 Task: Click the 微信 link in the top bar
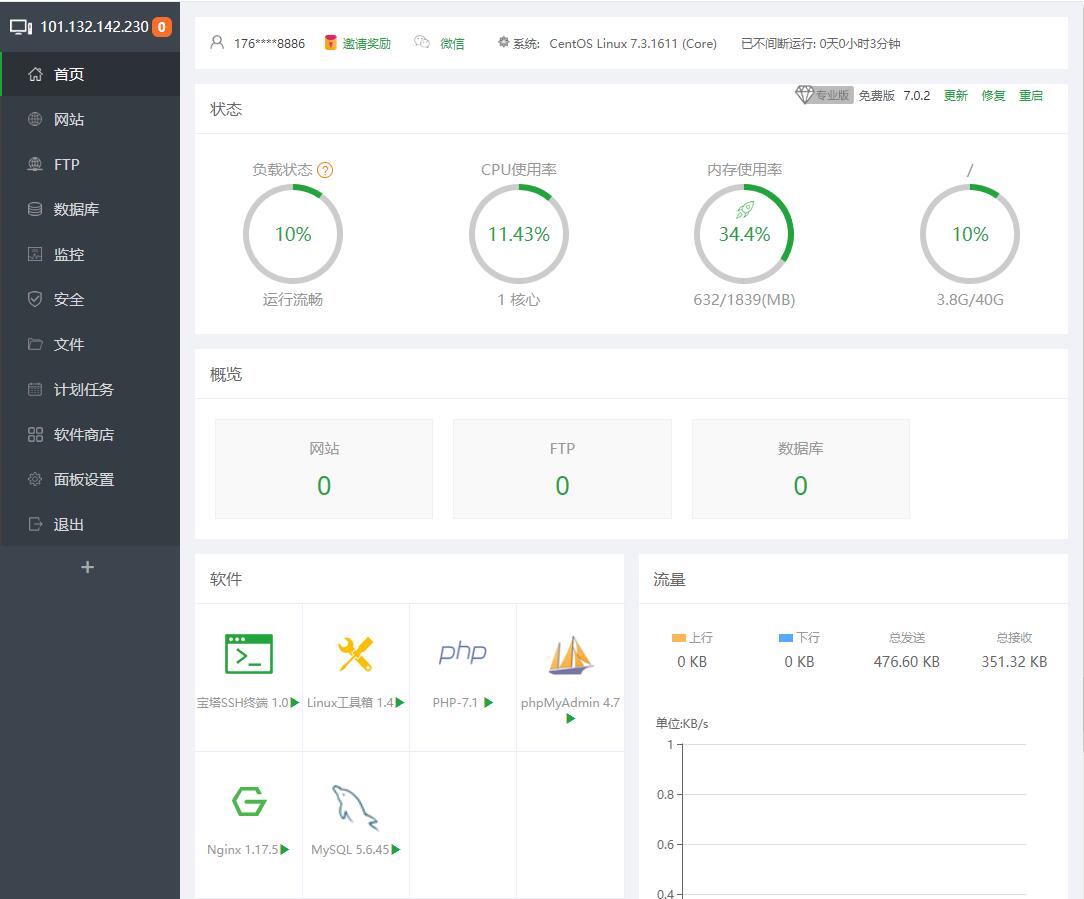(x=452, y=44)
